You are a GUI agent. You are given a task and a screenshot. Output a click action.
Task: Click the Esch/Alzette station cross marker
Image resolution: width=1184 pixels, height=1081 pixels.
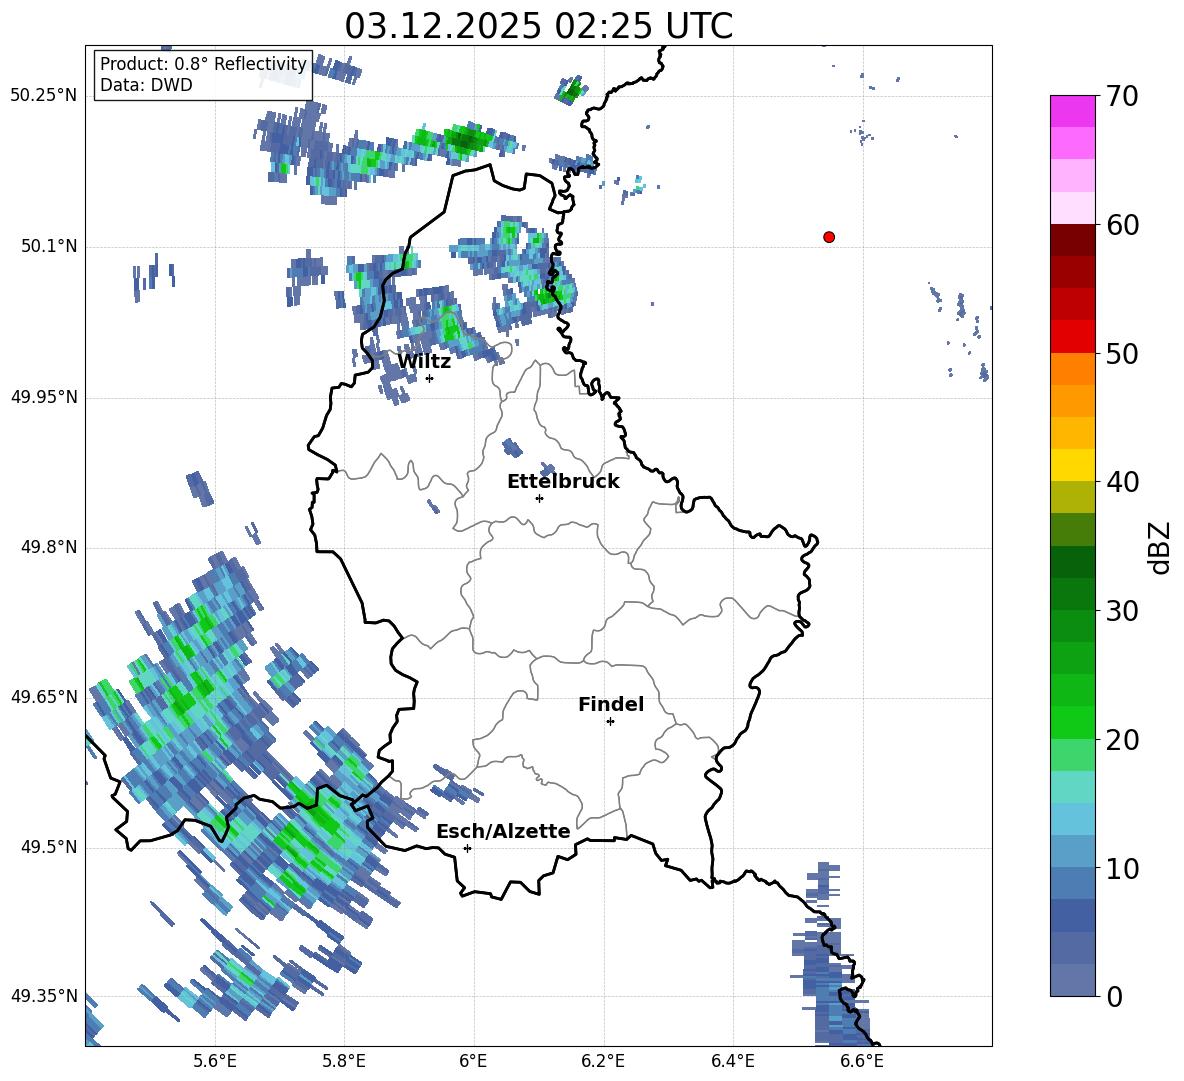pyautogui.click(x=467, y=848)
